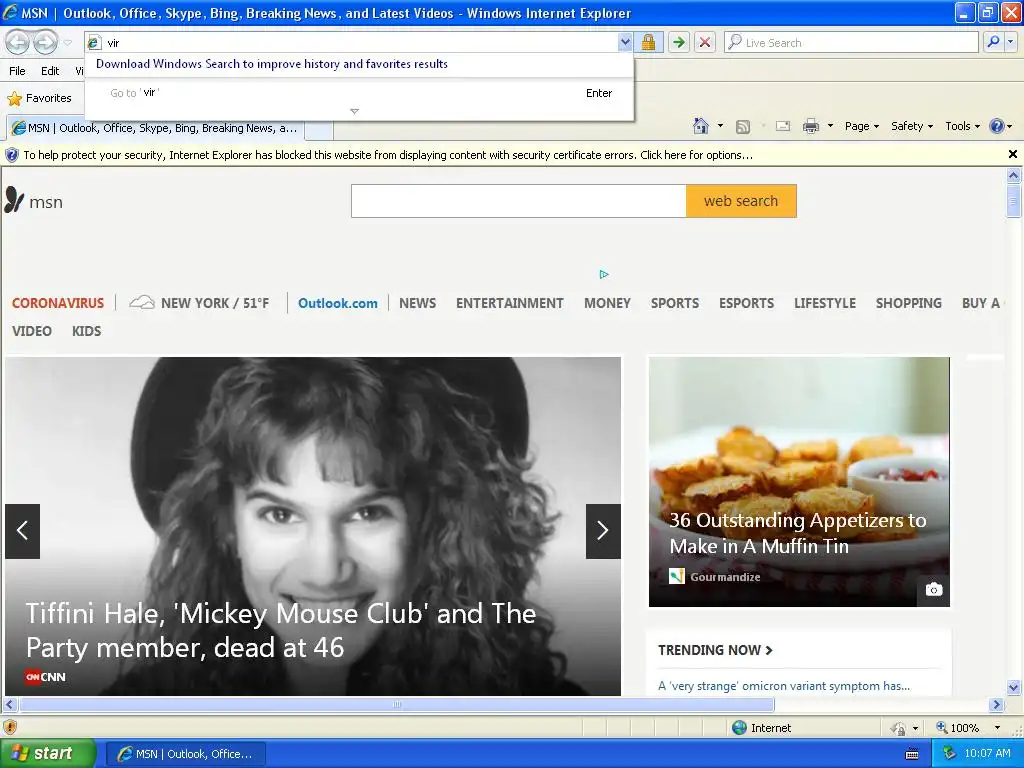Screen dimensions: 1024x768
Task: Click the Read Mail envelope icon
Action: [783, 126]
